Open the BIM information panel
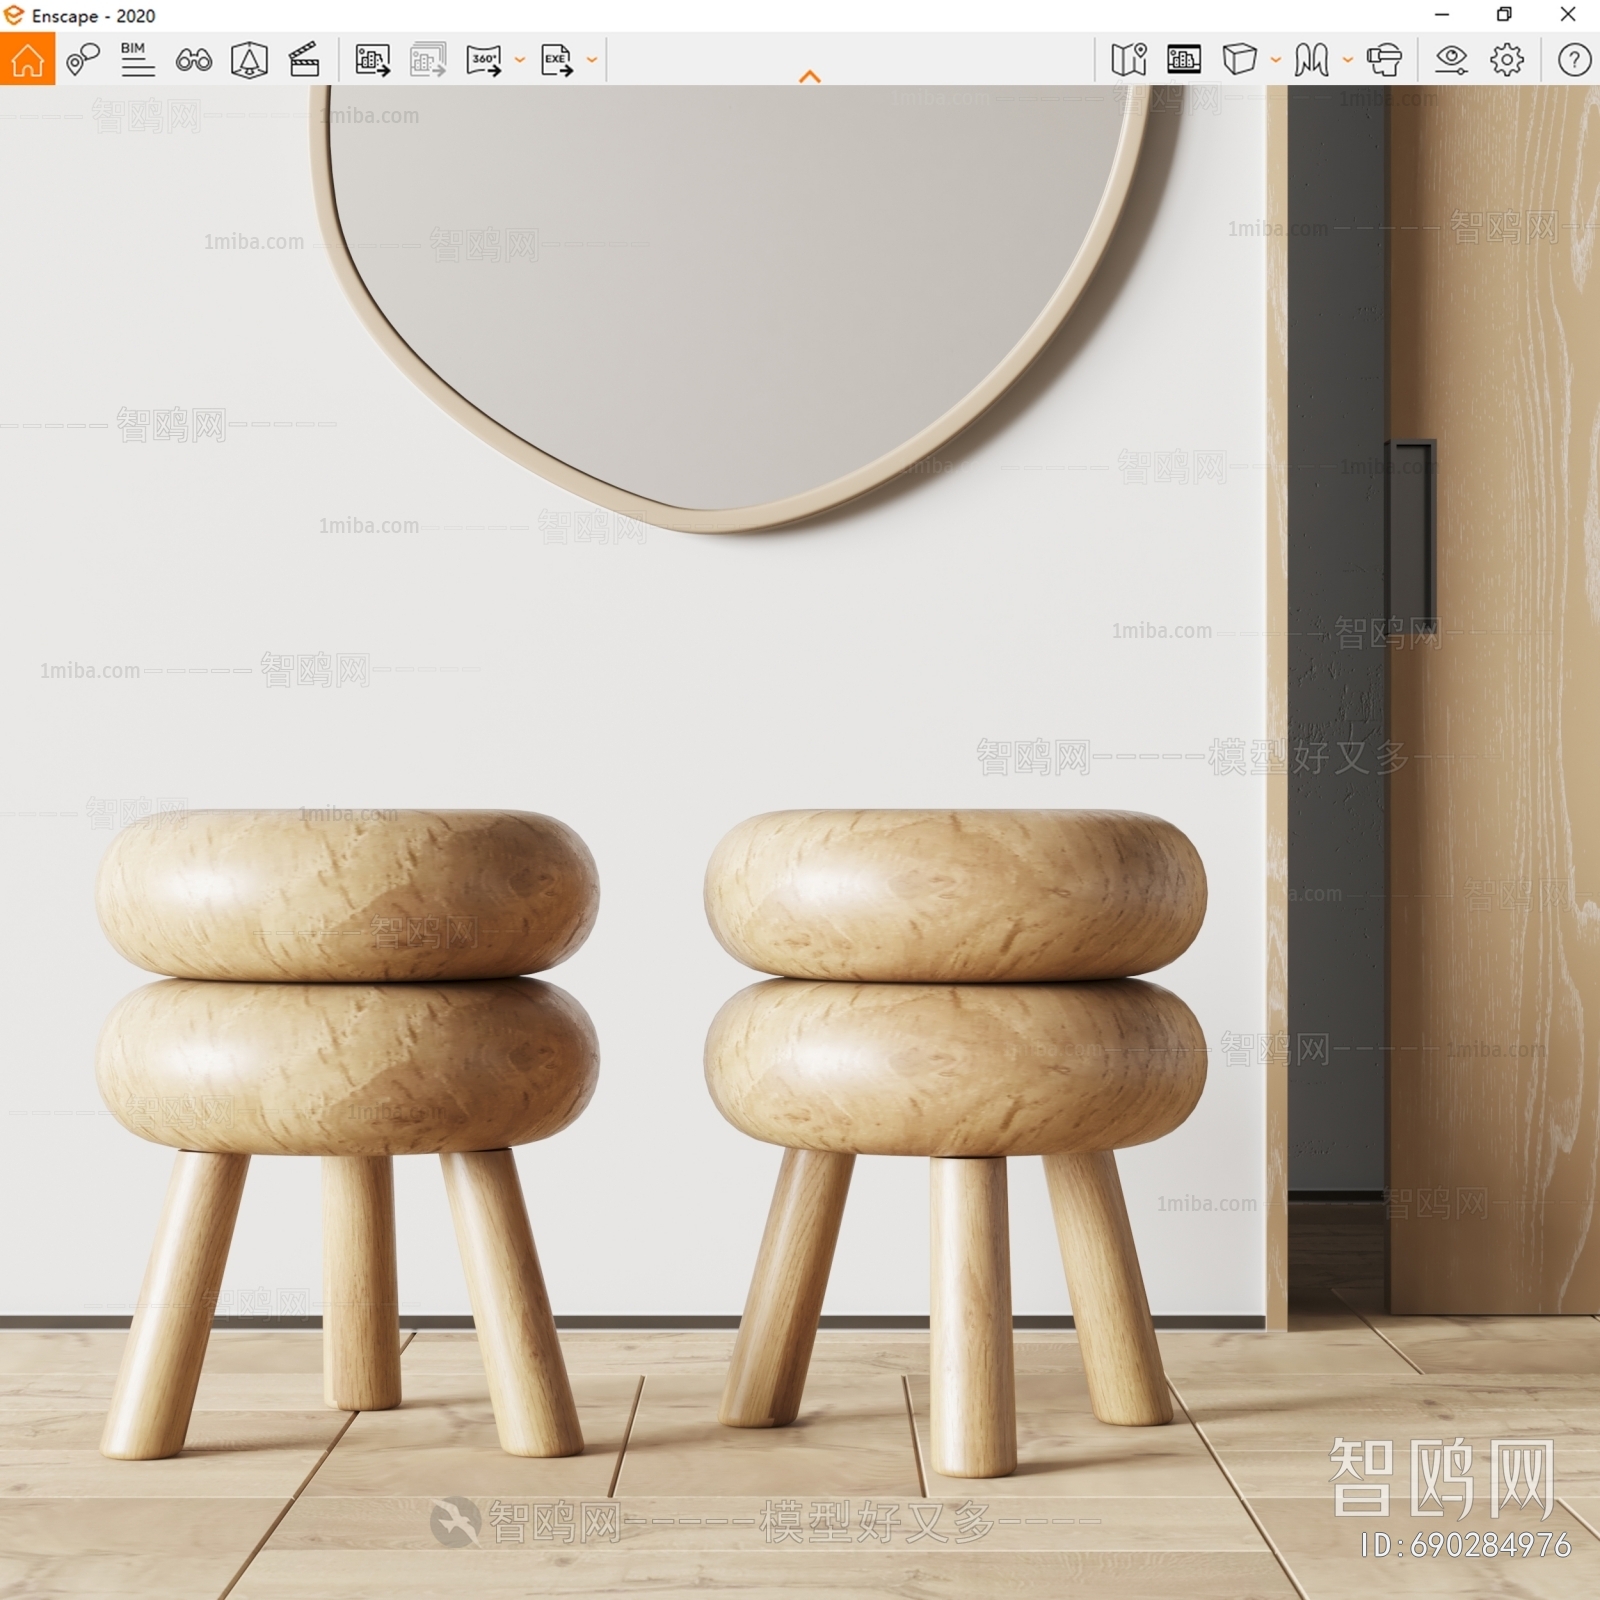Viewport: 1600px width, 1600px height. point(137,60)
